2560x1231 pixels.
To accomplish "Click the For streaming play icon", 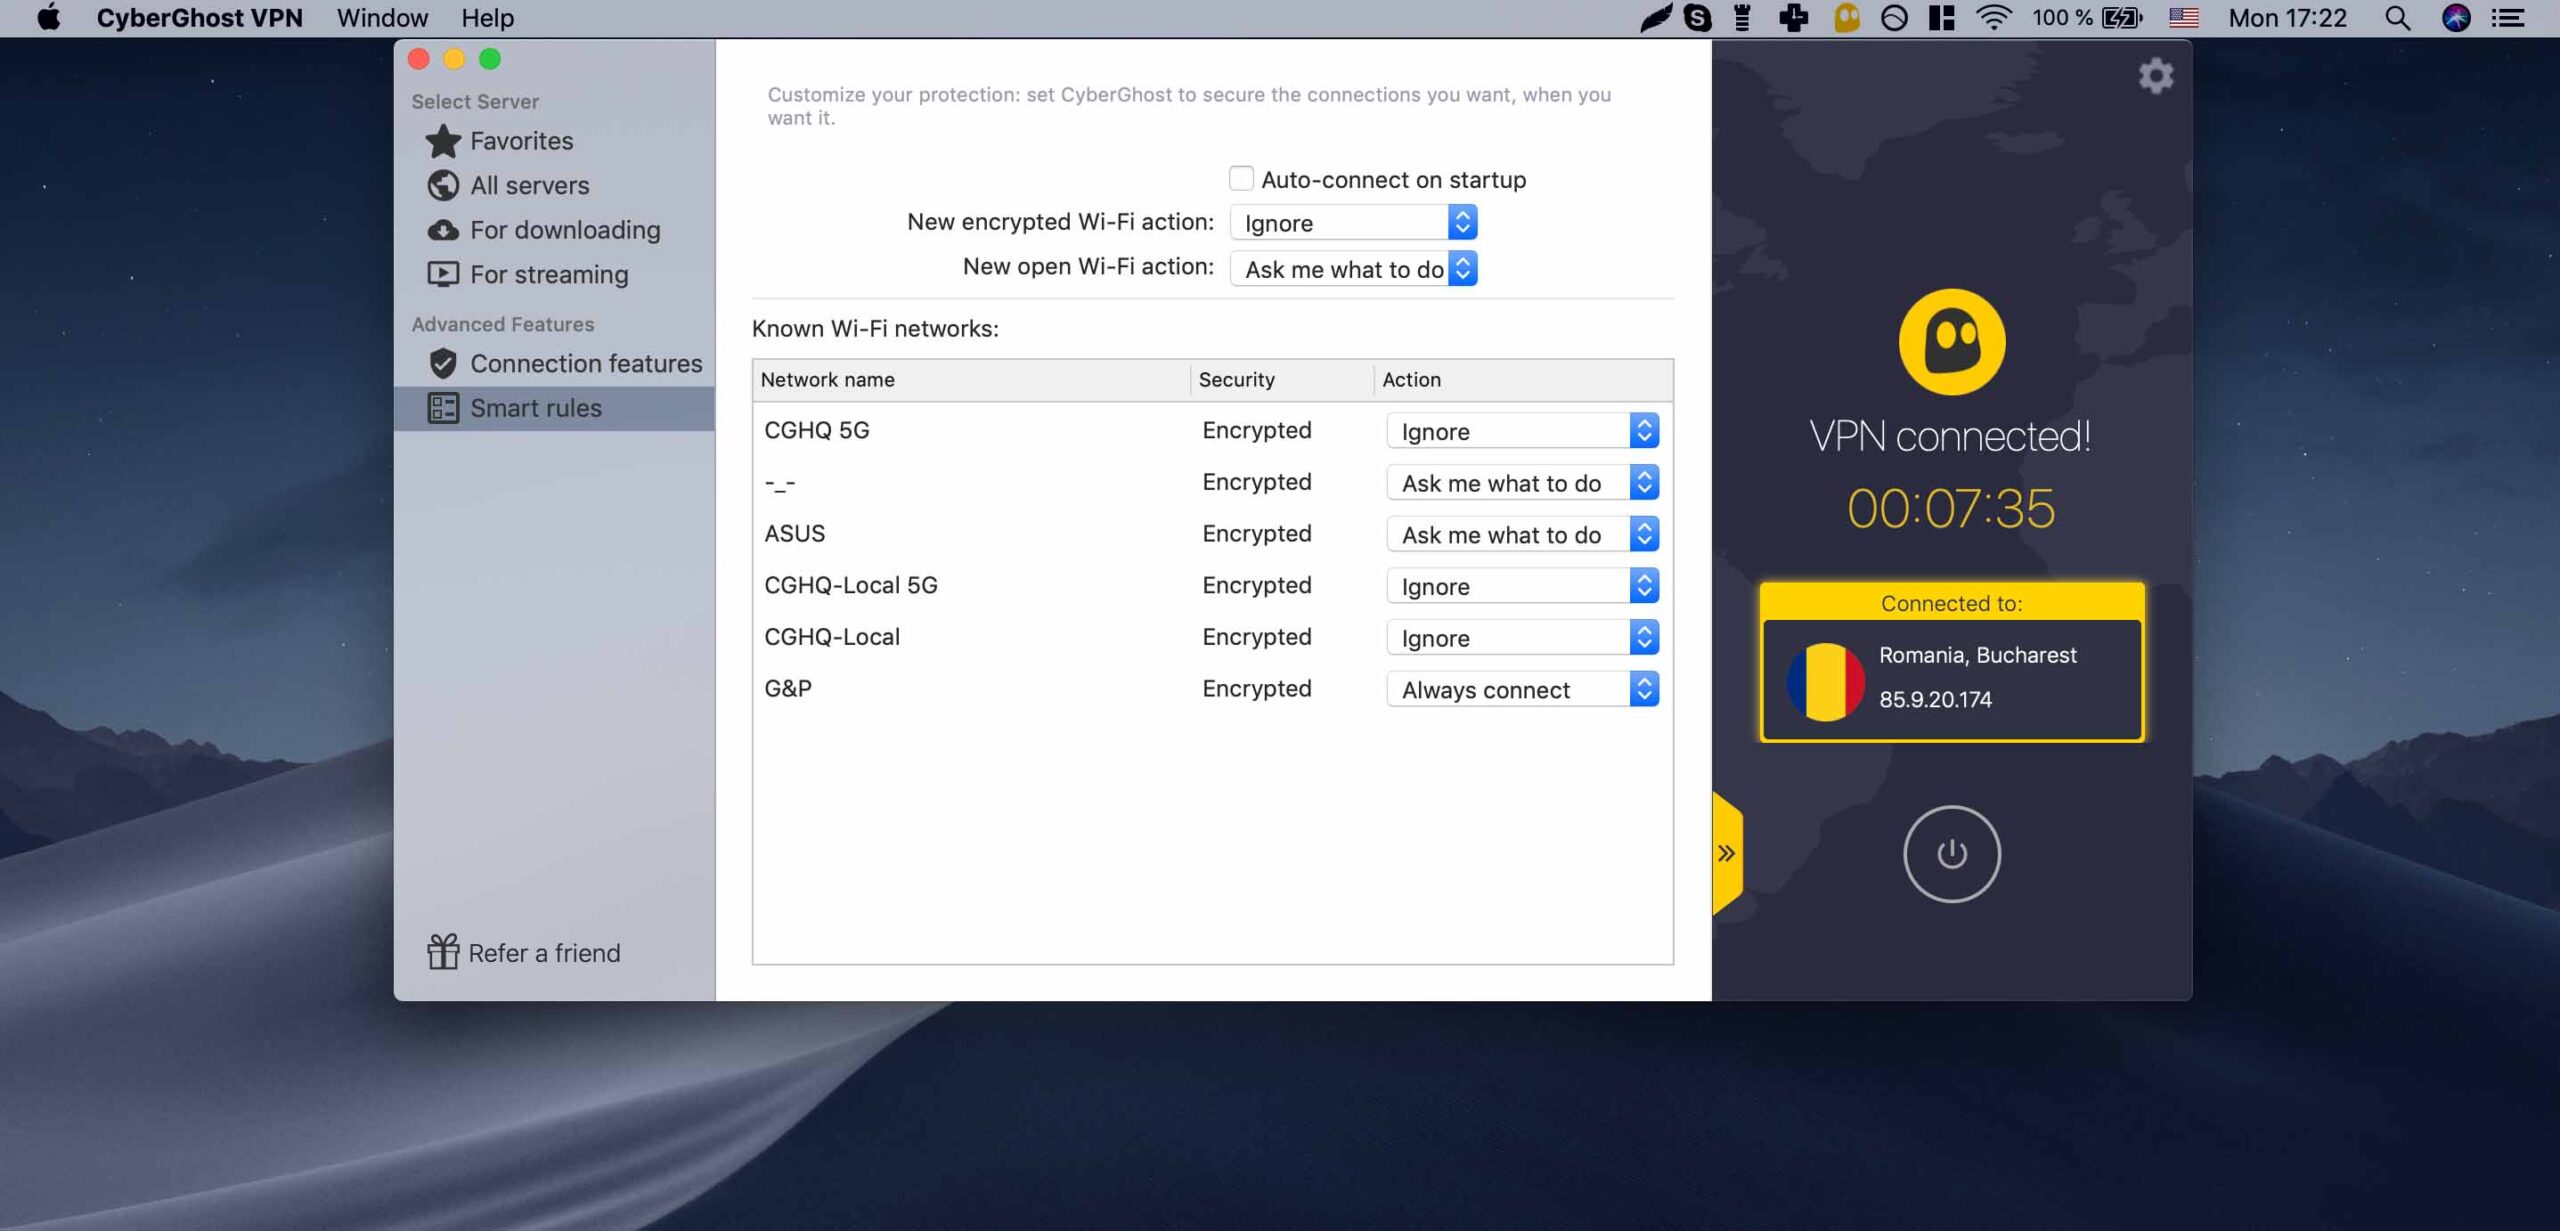I will (x=443, y=274).
